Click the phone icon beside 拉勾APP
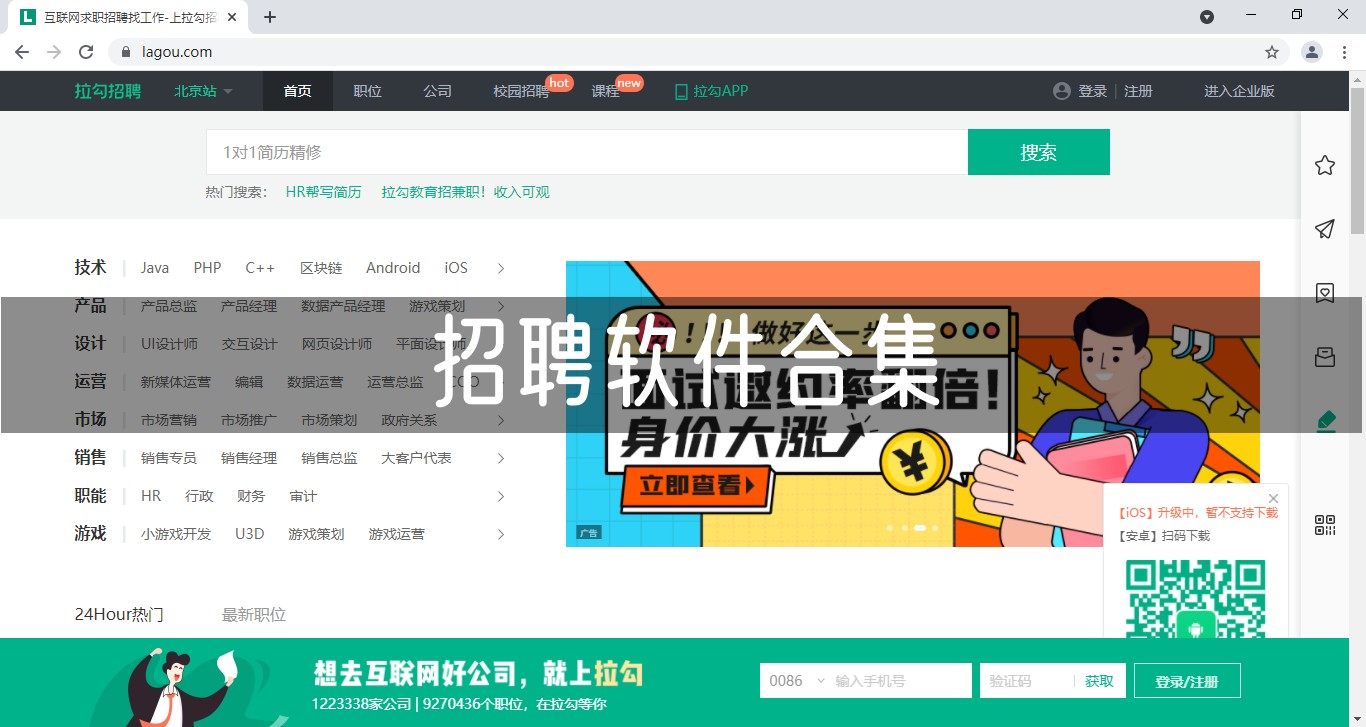The image size is (1366, 727). (681, 91)
